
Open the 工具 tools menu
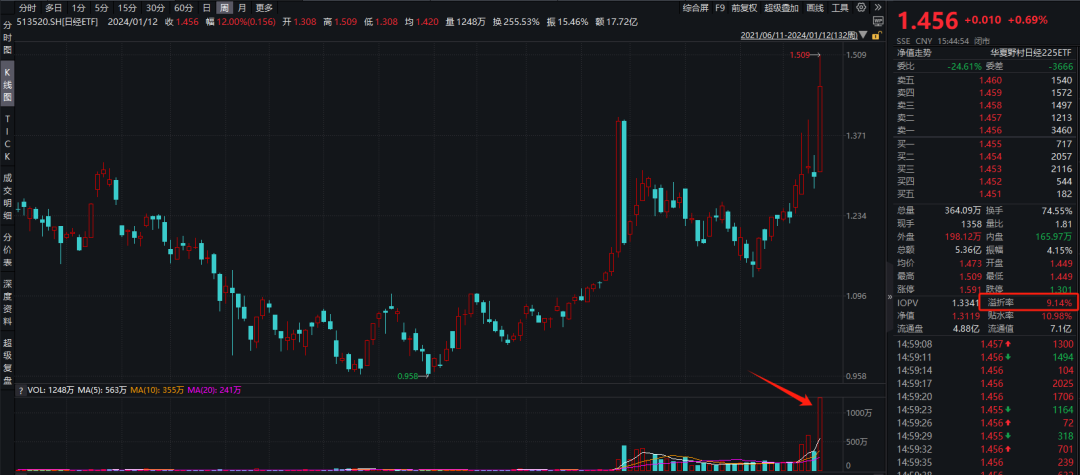(x=840, y=8)
